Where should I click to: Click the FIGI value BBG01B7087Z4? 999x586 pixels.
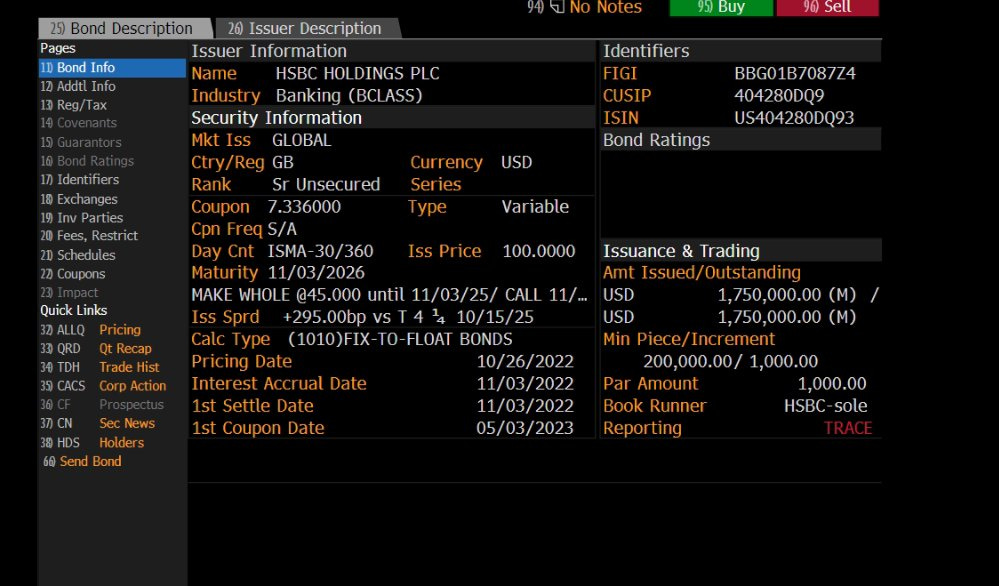click(794, 73)
